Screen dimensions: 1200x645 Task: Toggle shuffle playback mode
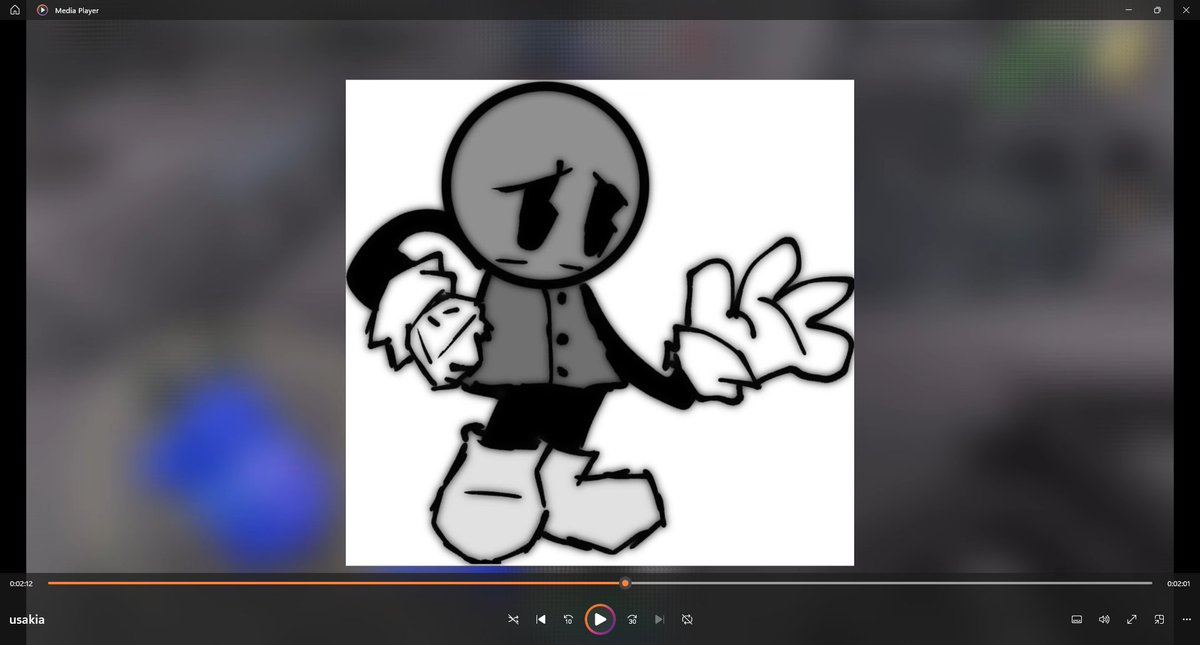(x=513, y=619)
